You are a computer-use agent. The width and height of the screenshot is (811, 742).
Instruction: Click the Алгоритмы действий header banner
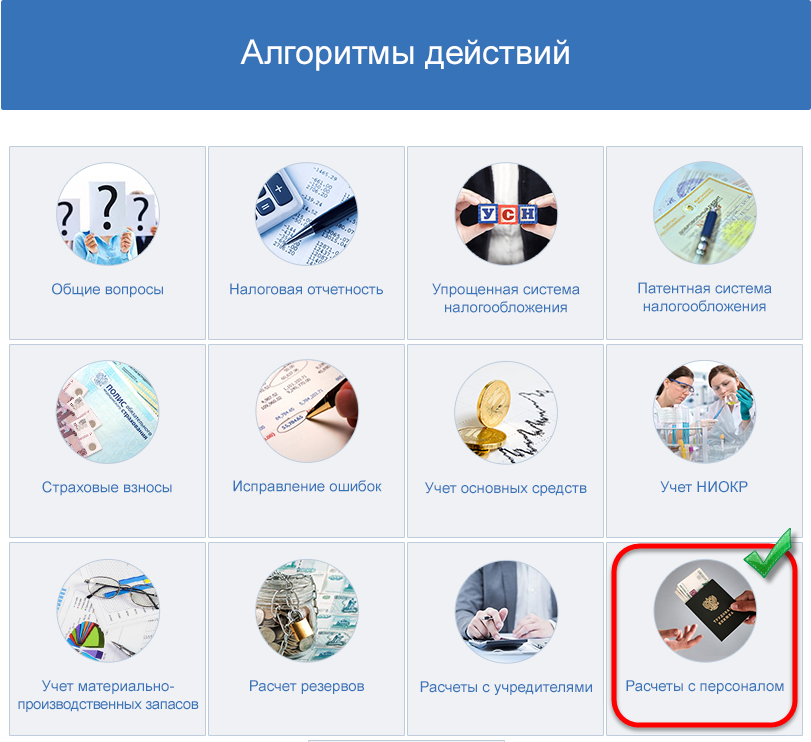tap(406, 54)
